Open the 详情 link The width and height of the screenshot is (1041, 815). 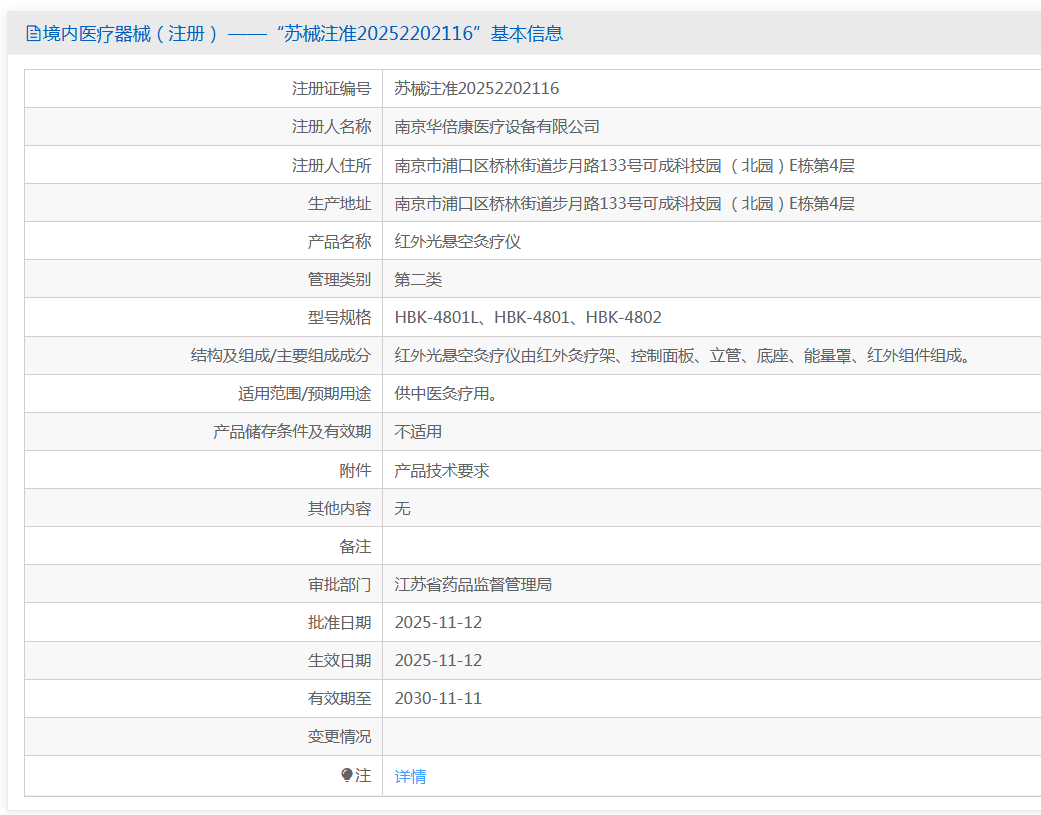[410, 776]
